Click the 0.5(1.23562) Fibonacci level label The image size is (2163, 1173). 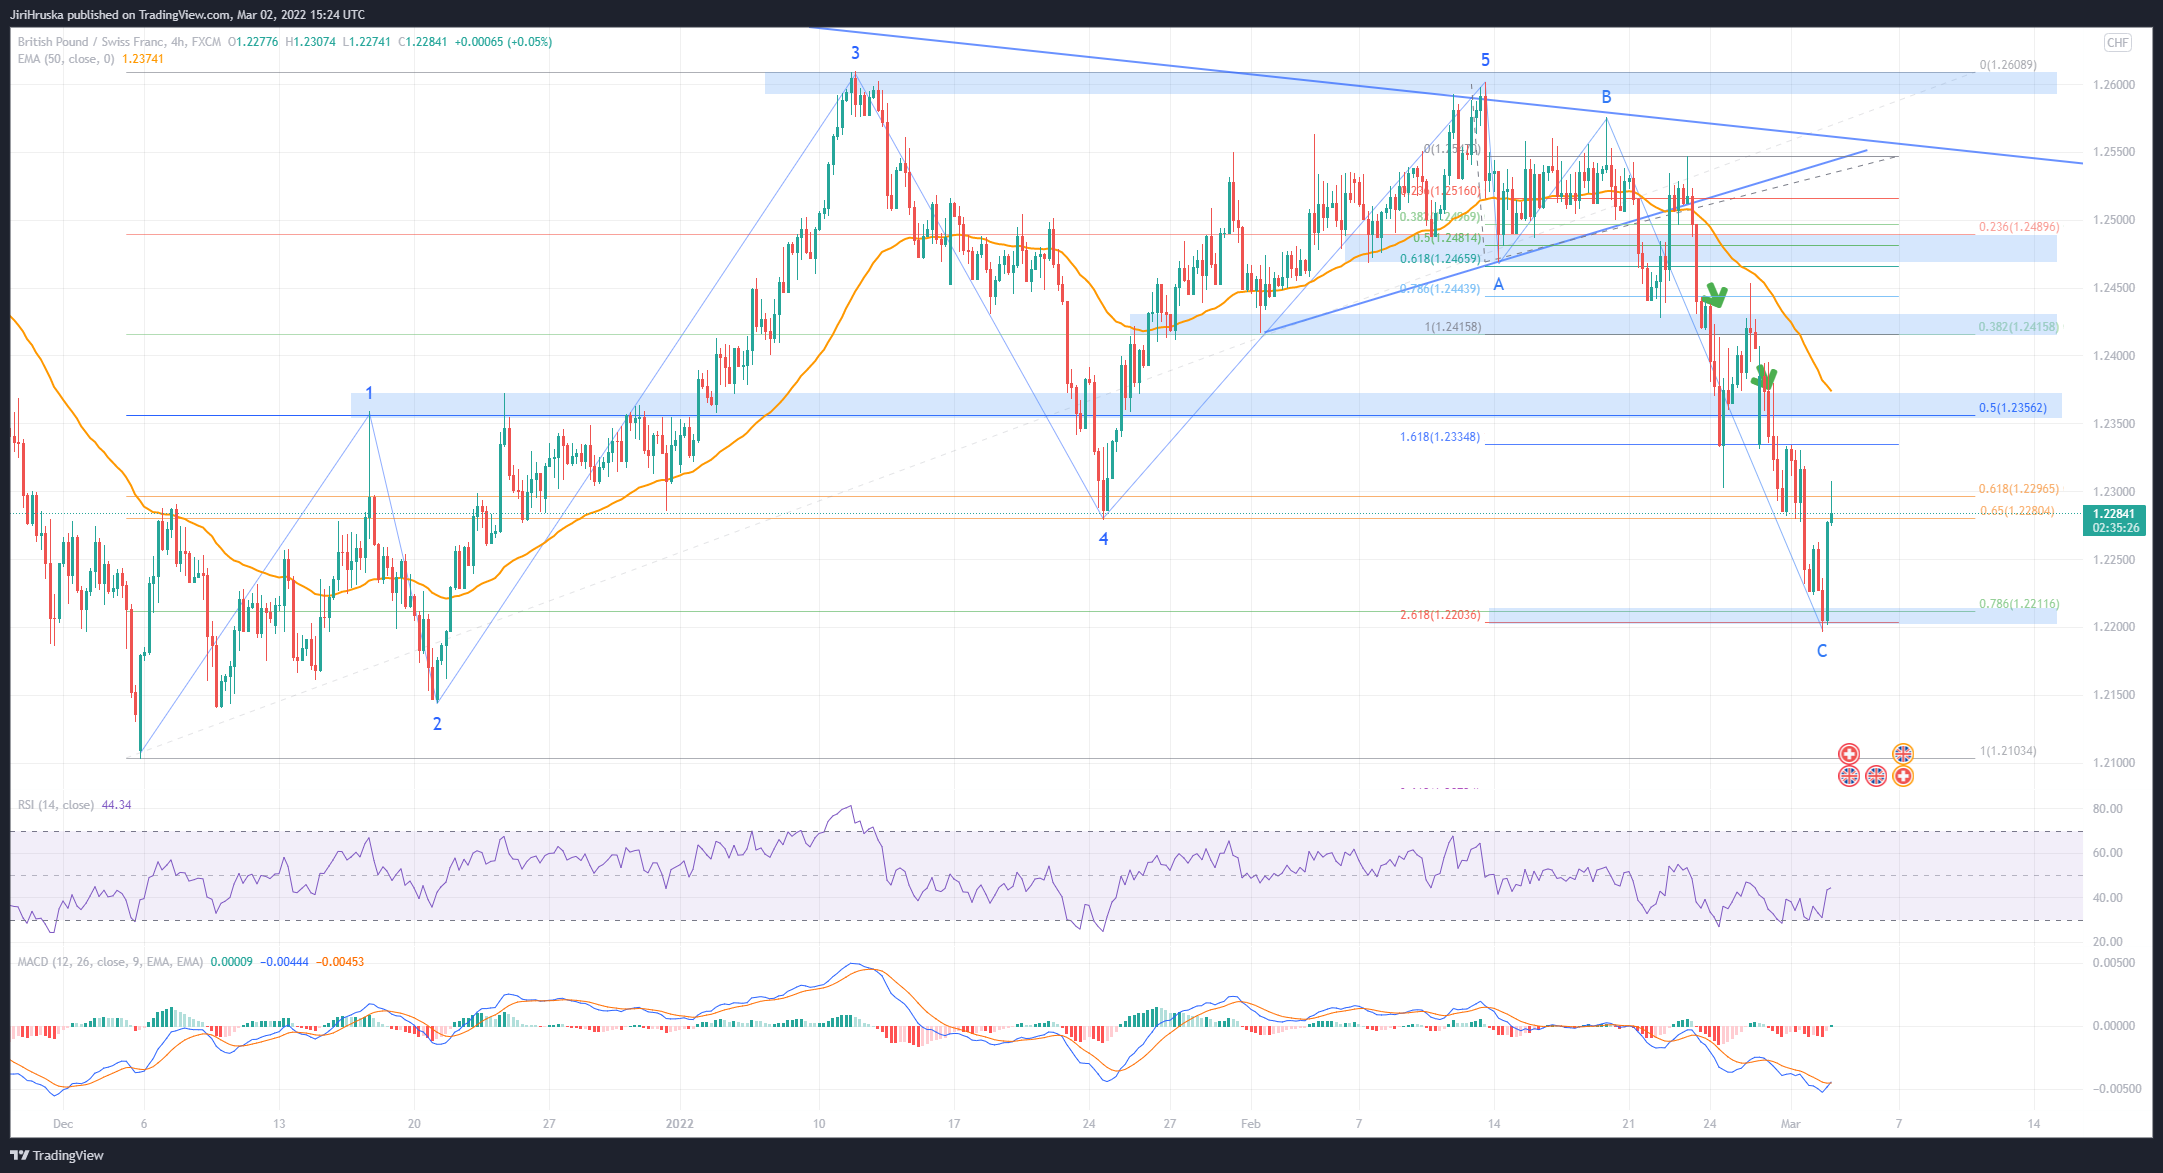2012,408
